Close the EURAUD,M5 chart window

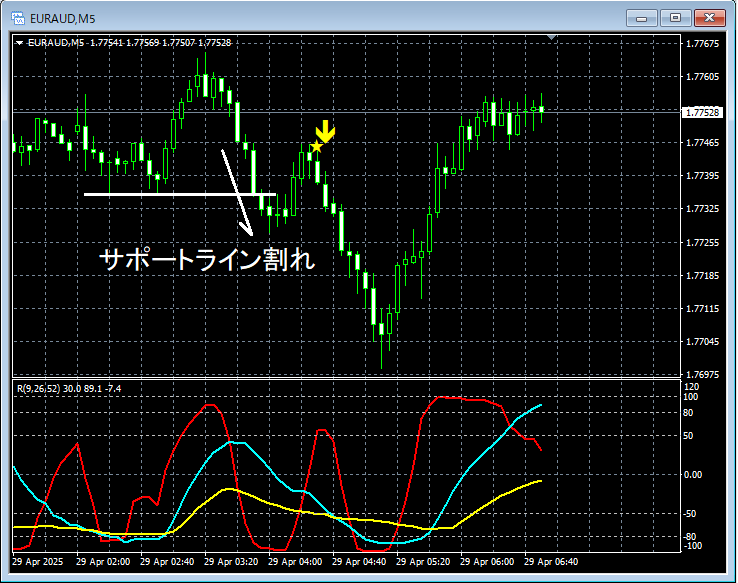click(x=710, y=18)
